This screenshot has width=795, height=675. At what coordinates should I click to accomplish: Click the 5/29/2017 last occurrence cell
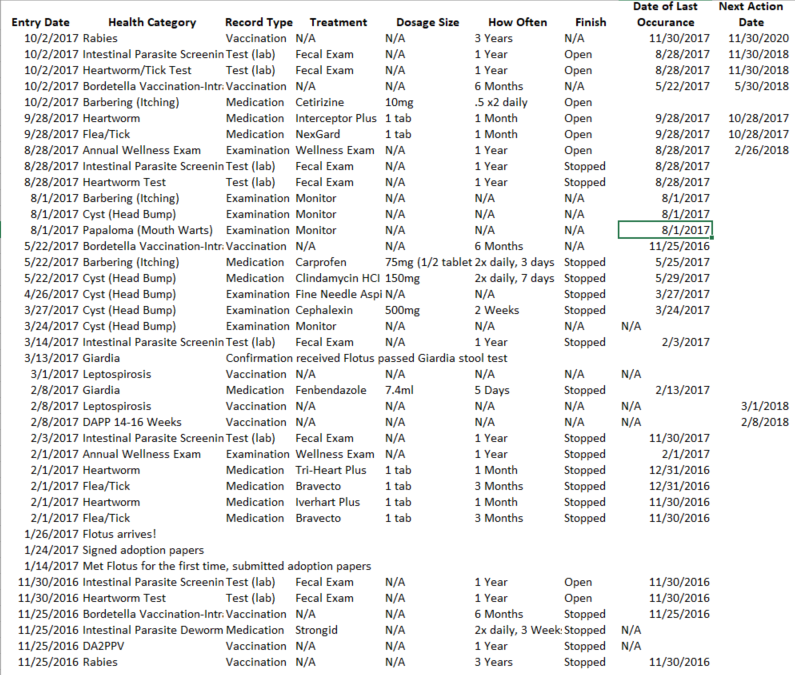[x=682, y=278]
